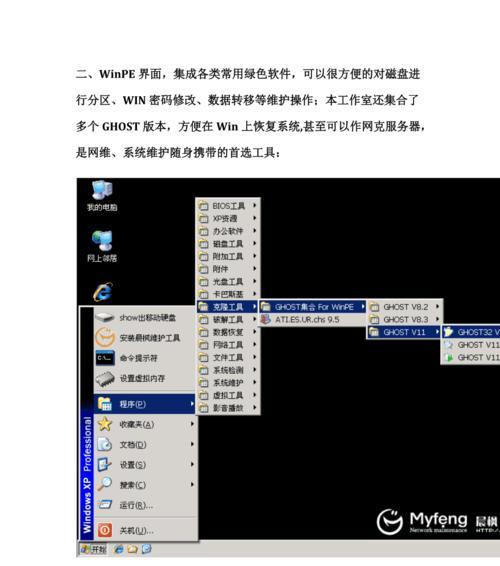Open the 系统维护 menu folder
Screen dimensions: 500x566
click(228, 383)
